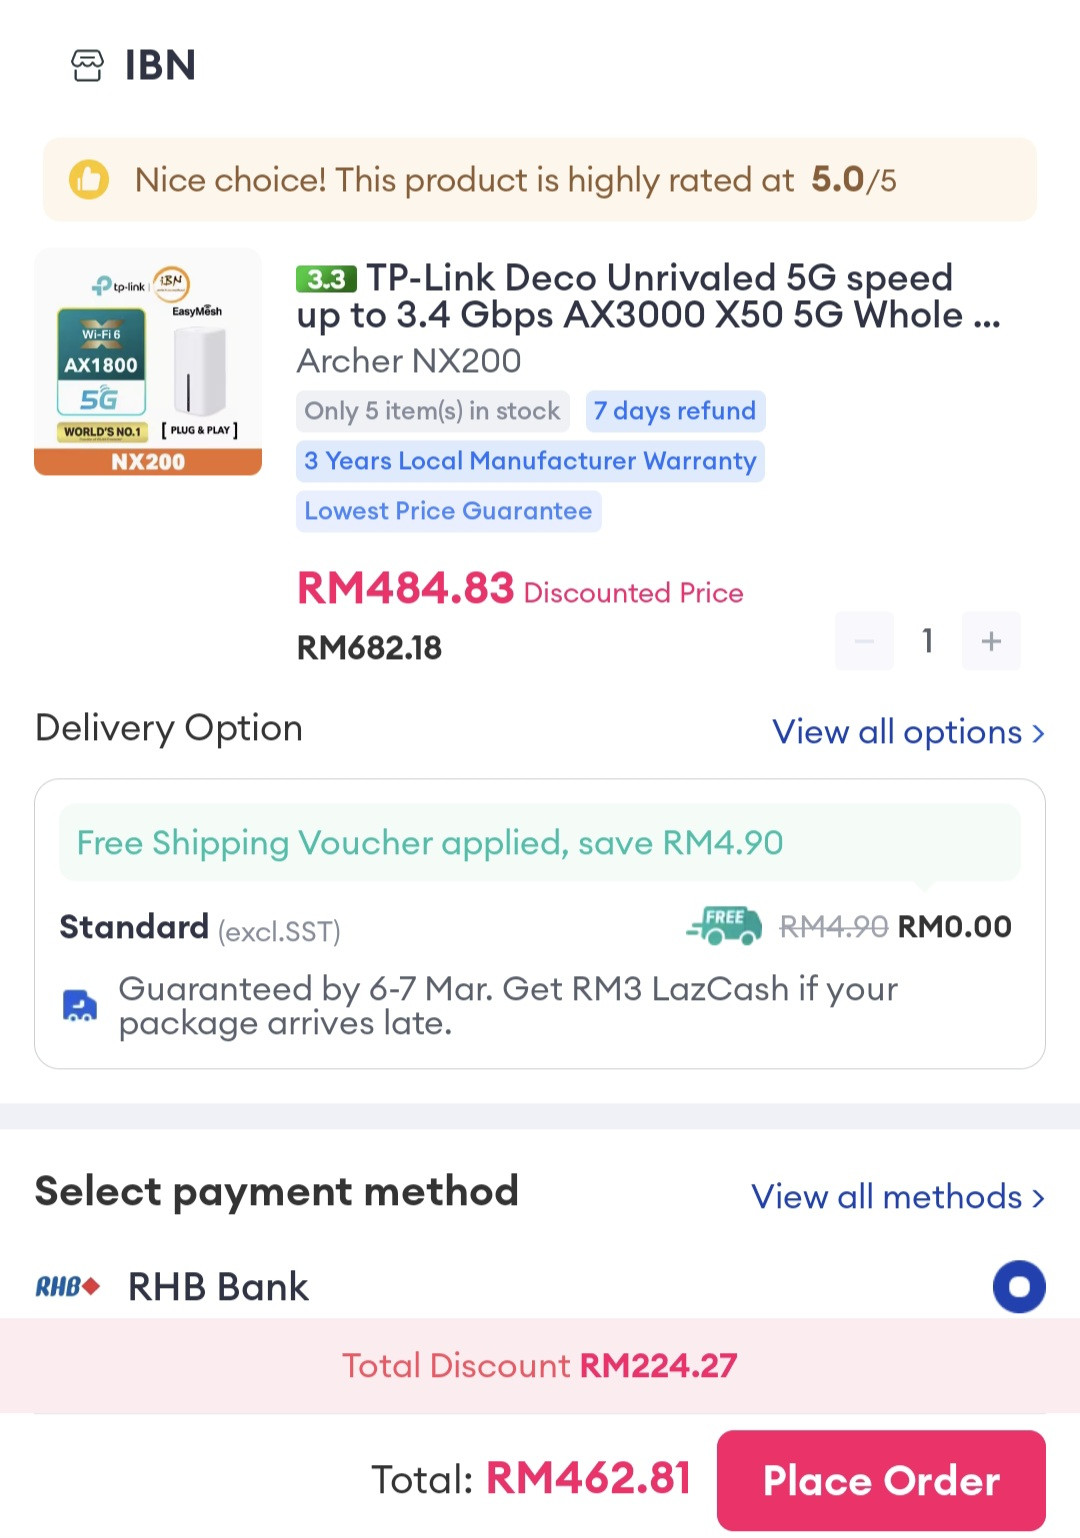Open the NX200 product thumbnail

[148, 362]
